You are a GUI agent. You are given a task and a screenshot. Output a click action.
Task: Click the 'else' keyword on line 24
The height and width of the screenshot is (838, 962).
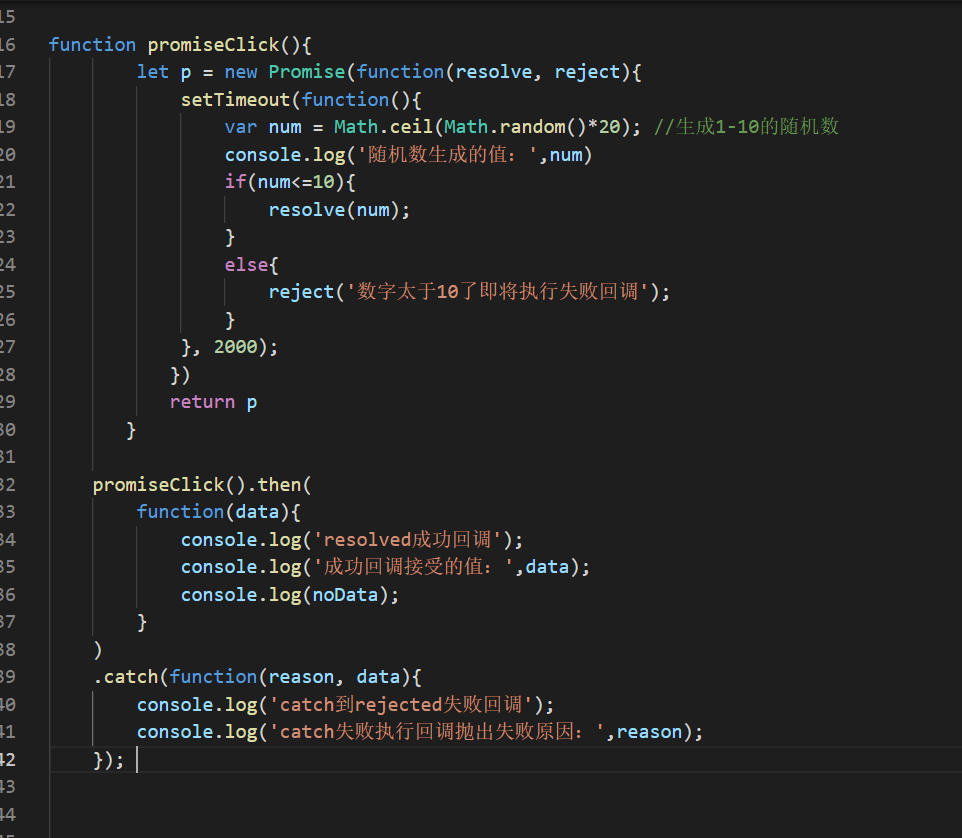(x=246, y=265)
